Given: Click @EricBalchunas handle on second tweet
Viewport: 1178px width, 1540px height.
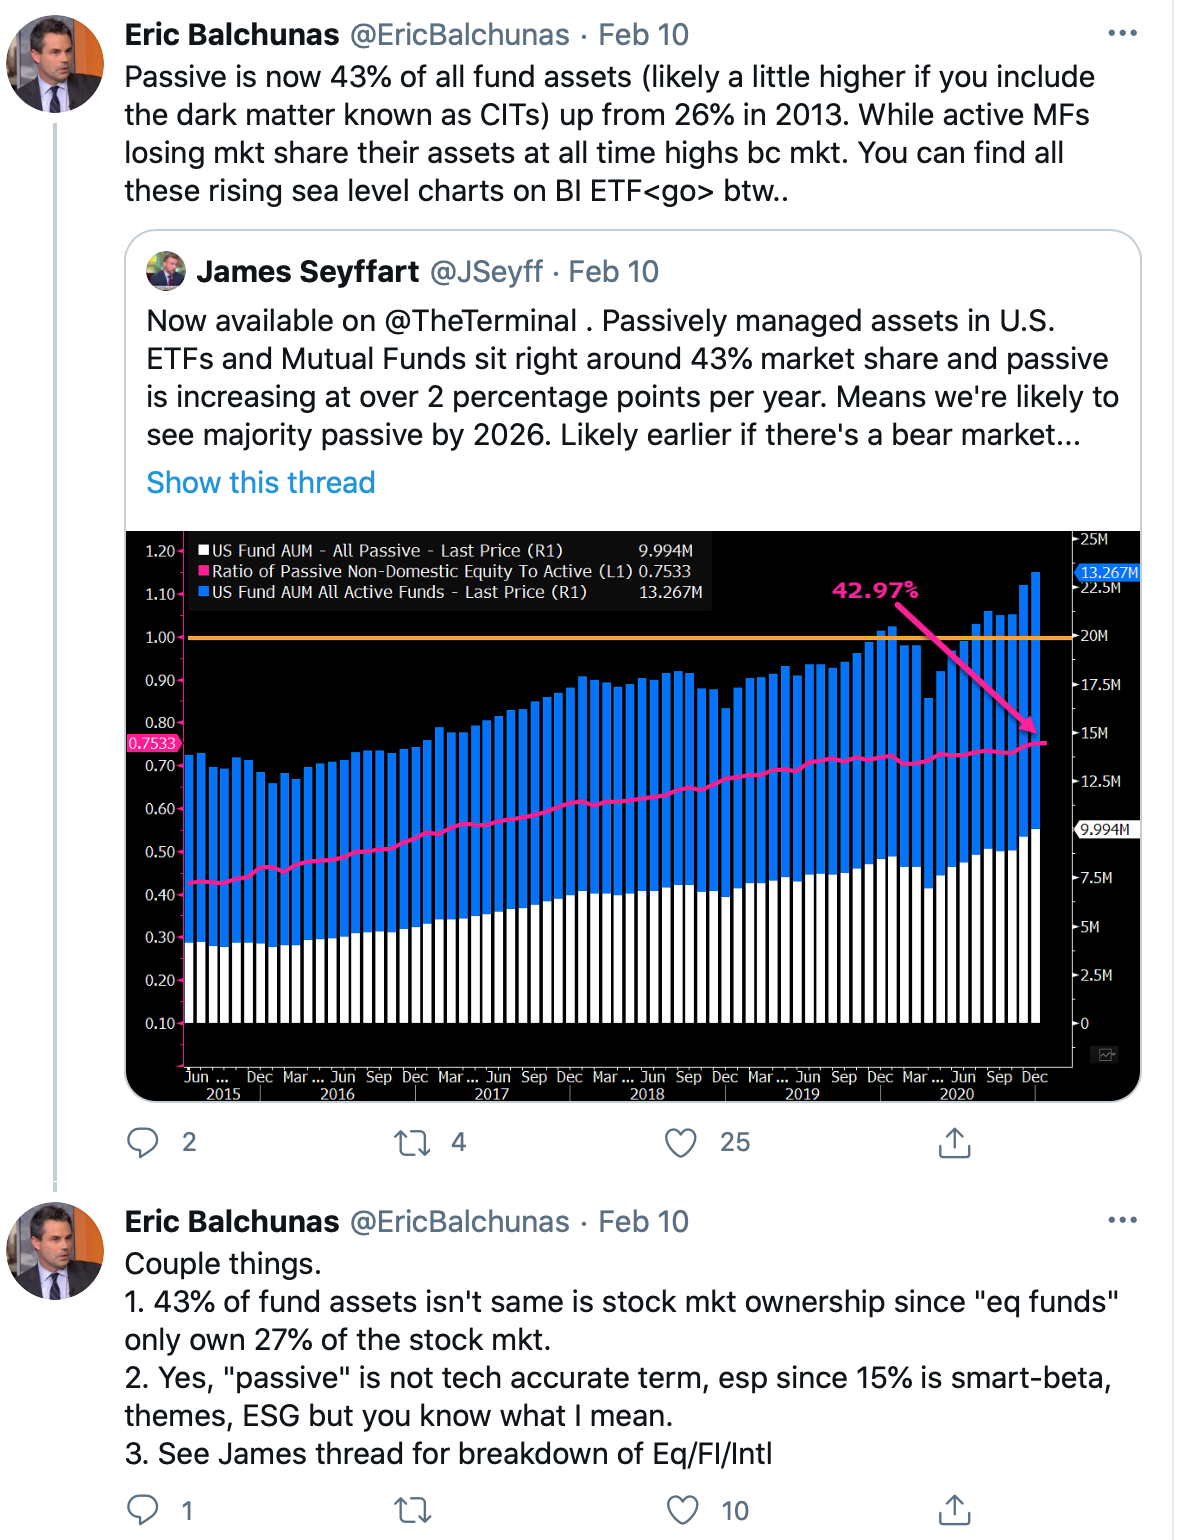Looking at the screenshot, I should pyautogui.click(x=459, y=1222).
